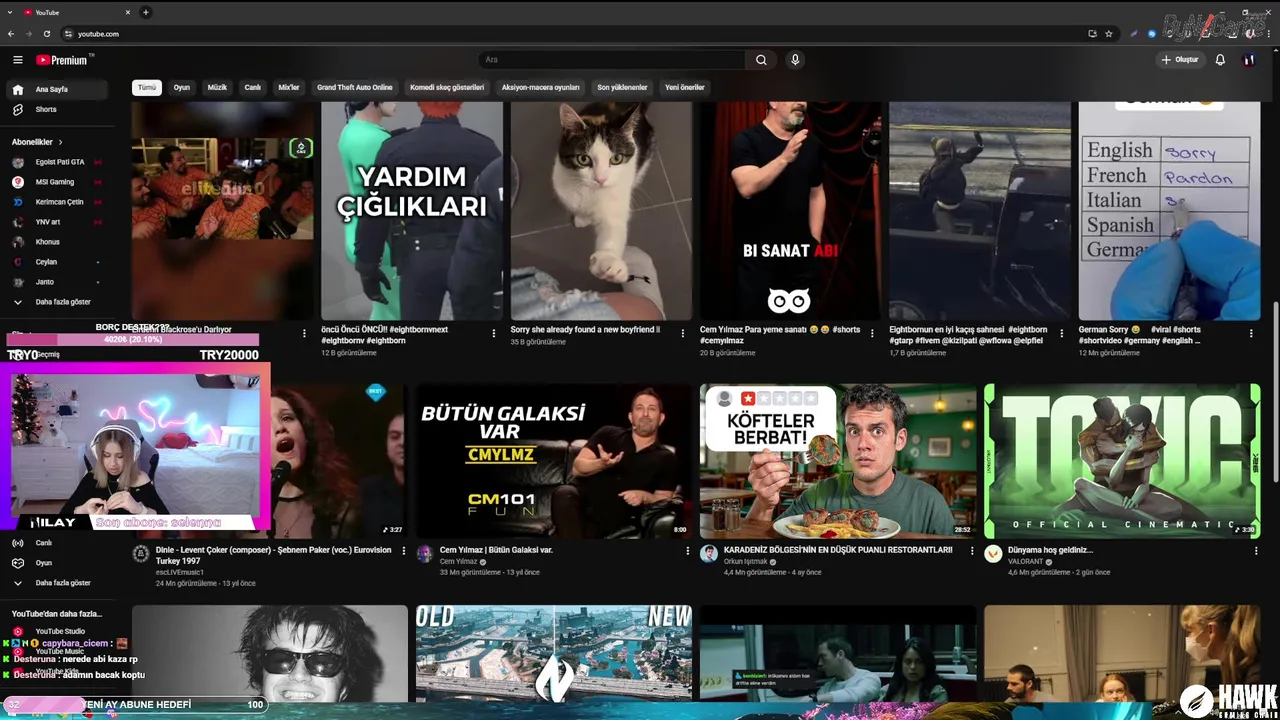Select Yeni öneriler chip

(685, 87)
